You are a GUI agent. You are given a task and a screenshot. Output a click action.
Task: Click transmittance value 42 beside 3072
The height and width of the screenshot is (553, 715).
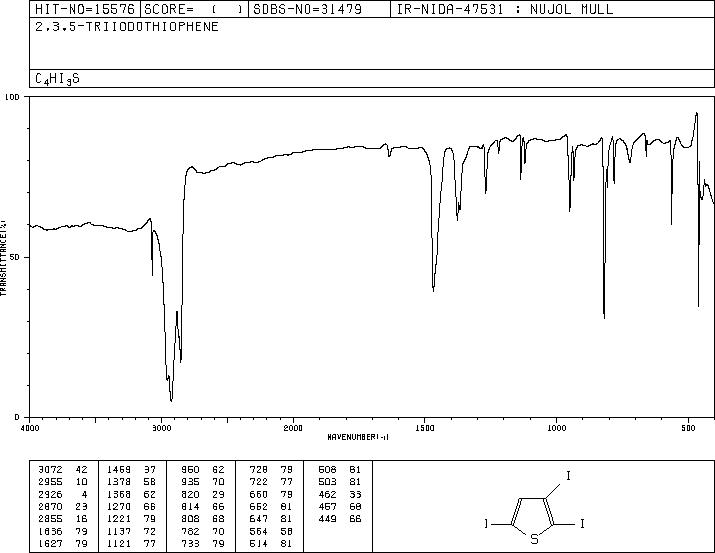tap(81, 470)
